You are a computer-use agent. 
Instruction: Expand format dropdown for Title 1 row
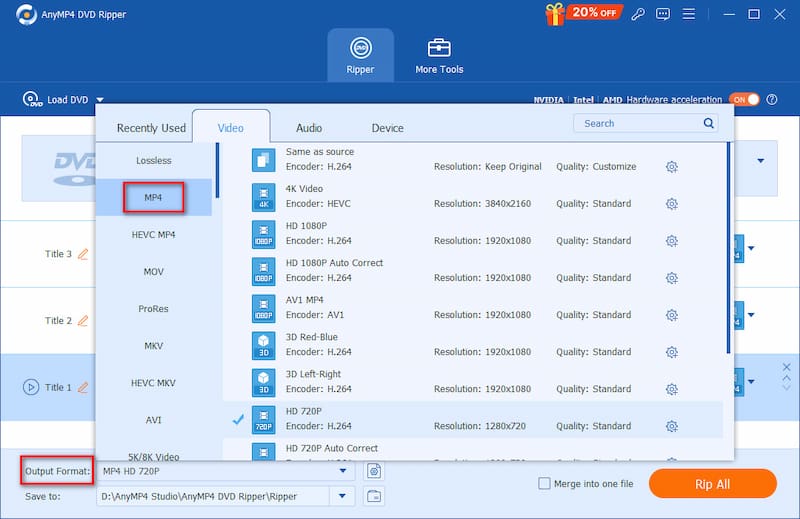(751, 382)
